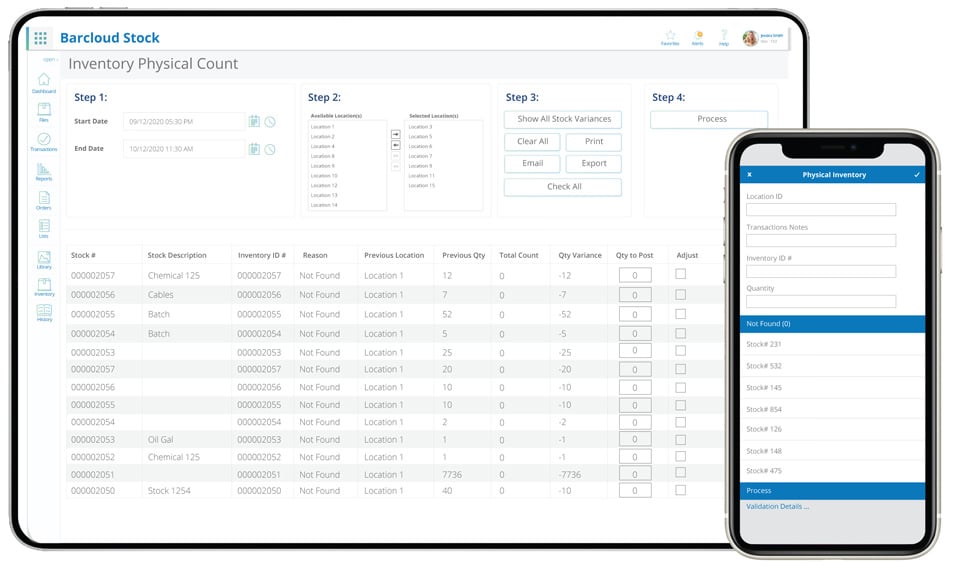Viewport: 977px width, 566px height.
Task: Open time picker for End Date
Action: tap(270, 149)
